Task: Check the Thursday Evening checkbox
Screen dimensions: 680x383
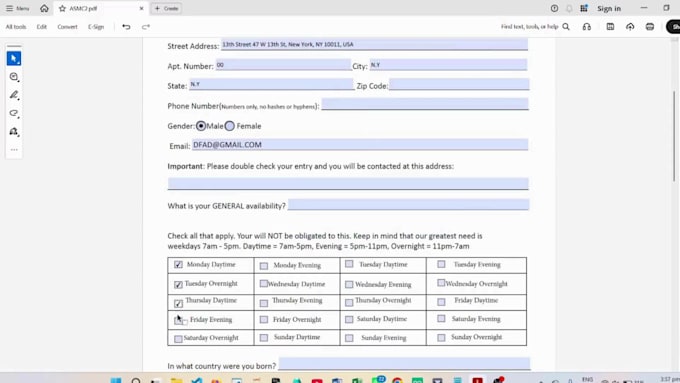Action: (264, 303)
